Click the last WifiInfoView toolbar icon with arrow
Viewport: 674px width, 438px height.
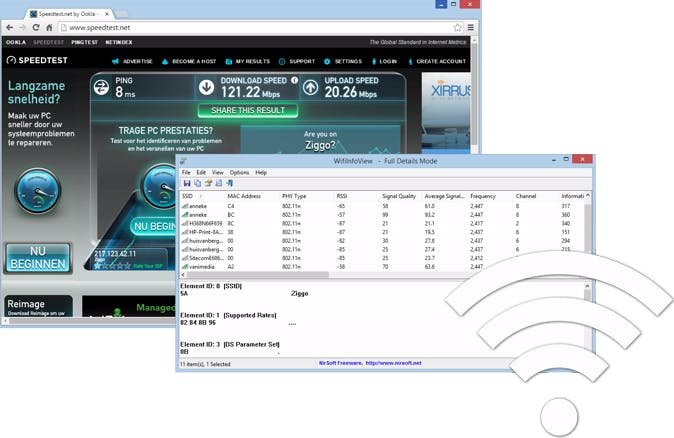[230, 183]
